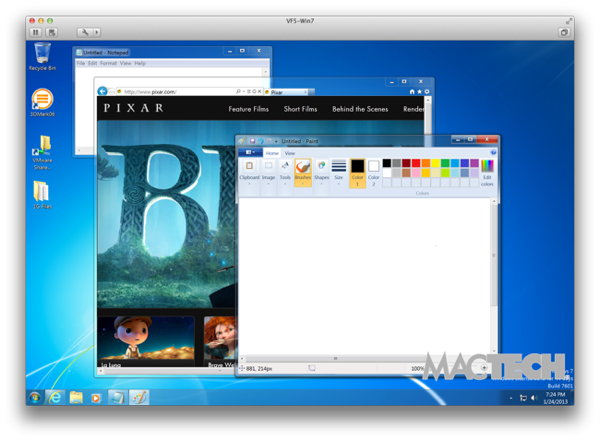Open the Feature Films link on Pixar
Screen dimensions: 600x441
pyautogui.click(x=248, y=109)
